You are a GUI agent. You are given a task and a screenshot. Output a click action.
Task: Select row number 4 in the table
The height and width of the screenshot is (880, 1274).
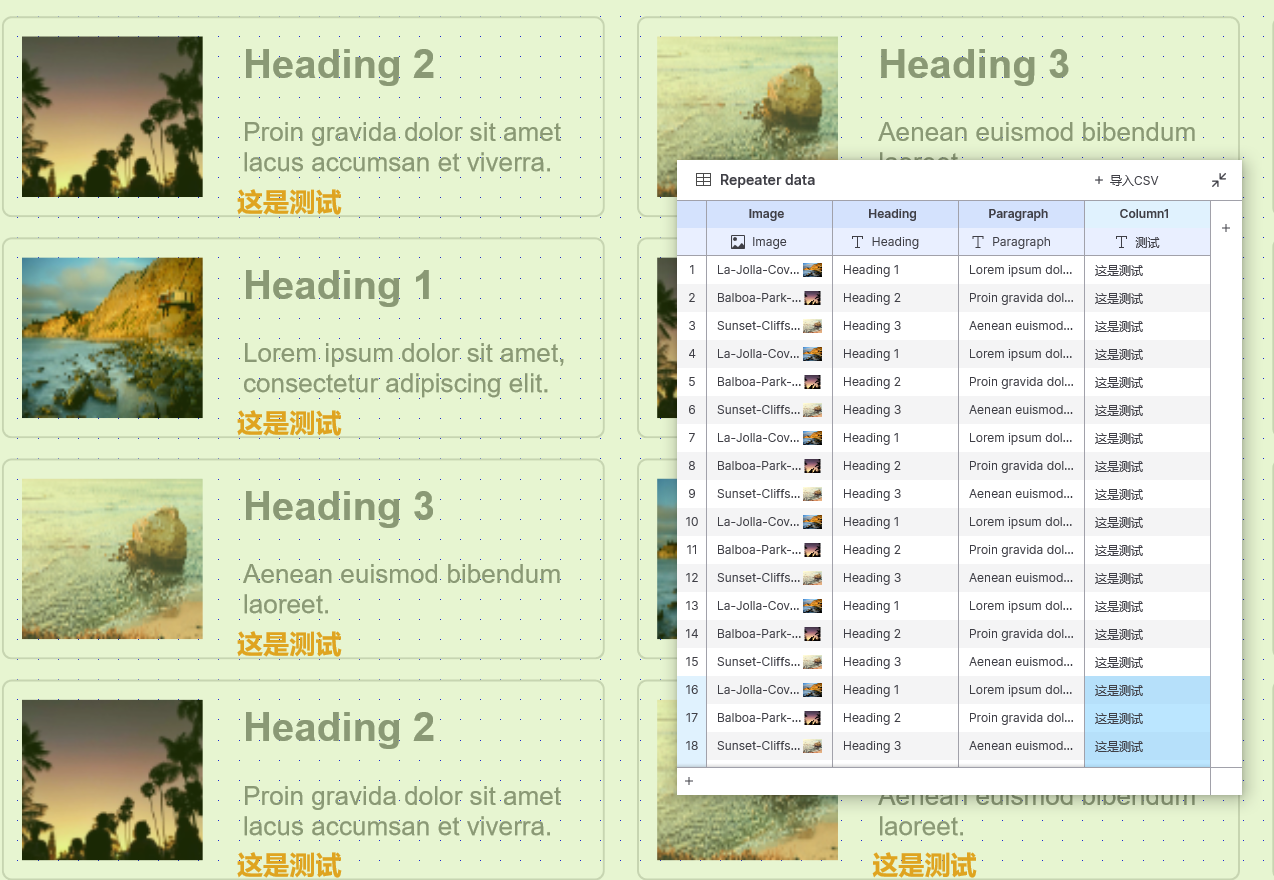(692, 354)
